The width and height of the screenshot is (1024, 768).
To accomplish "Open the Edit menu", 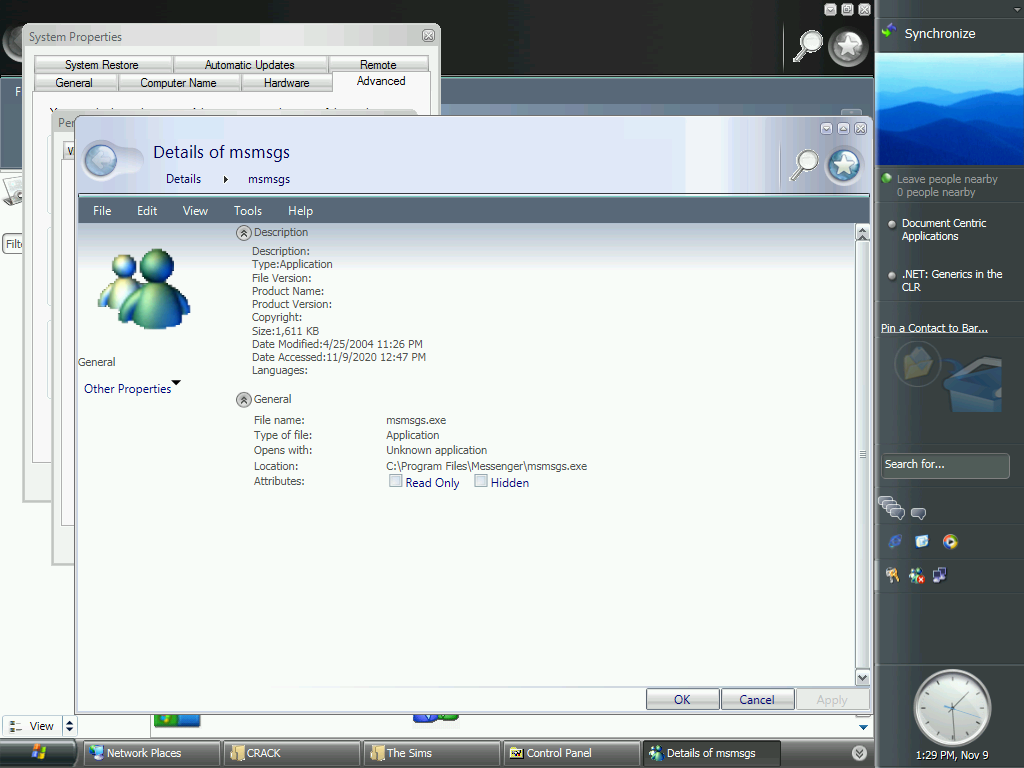I will pyautogui.click(x=147, y=211).
